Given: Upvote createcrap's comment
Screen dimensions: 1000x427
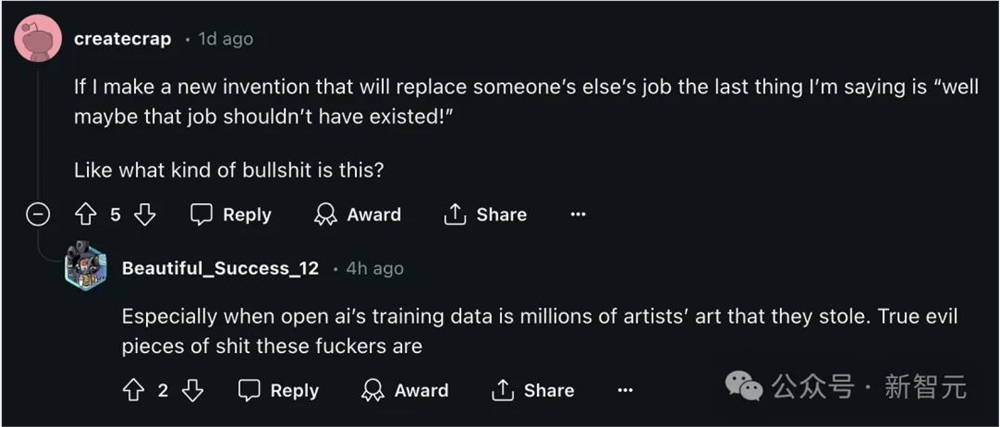Looking at the screenshot, I should [85, 215].
